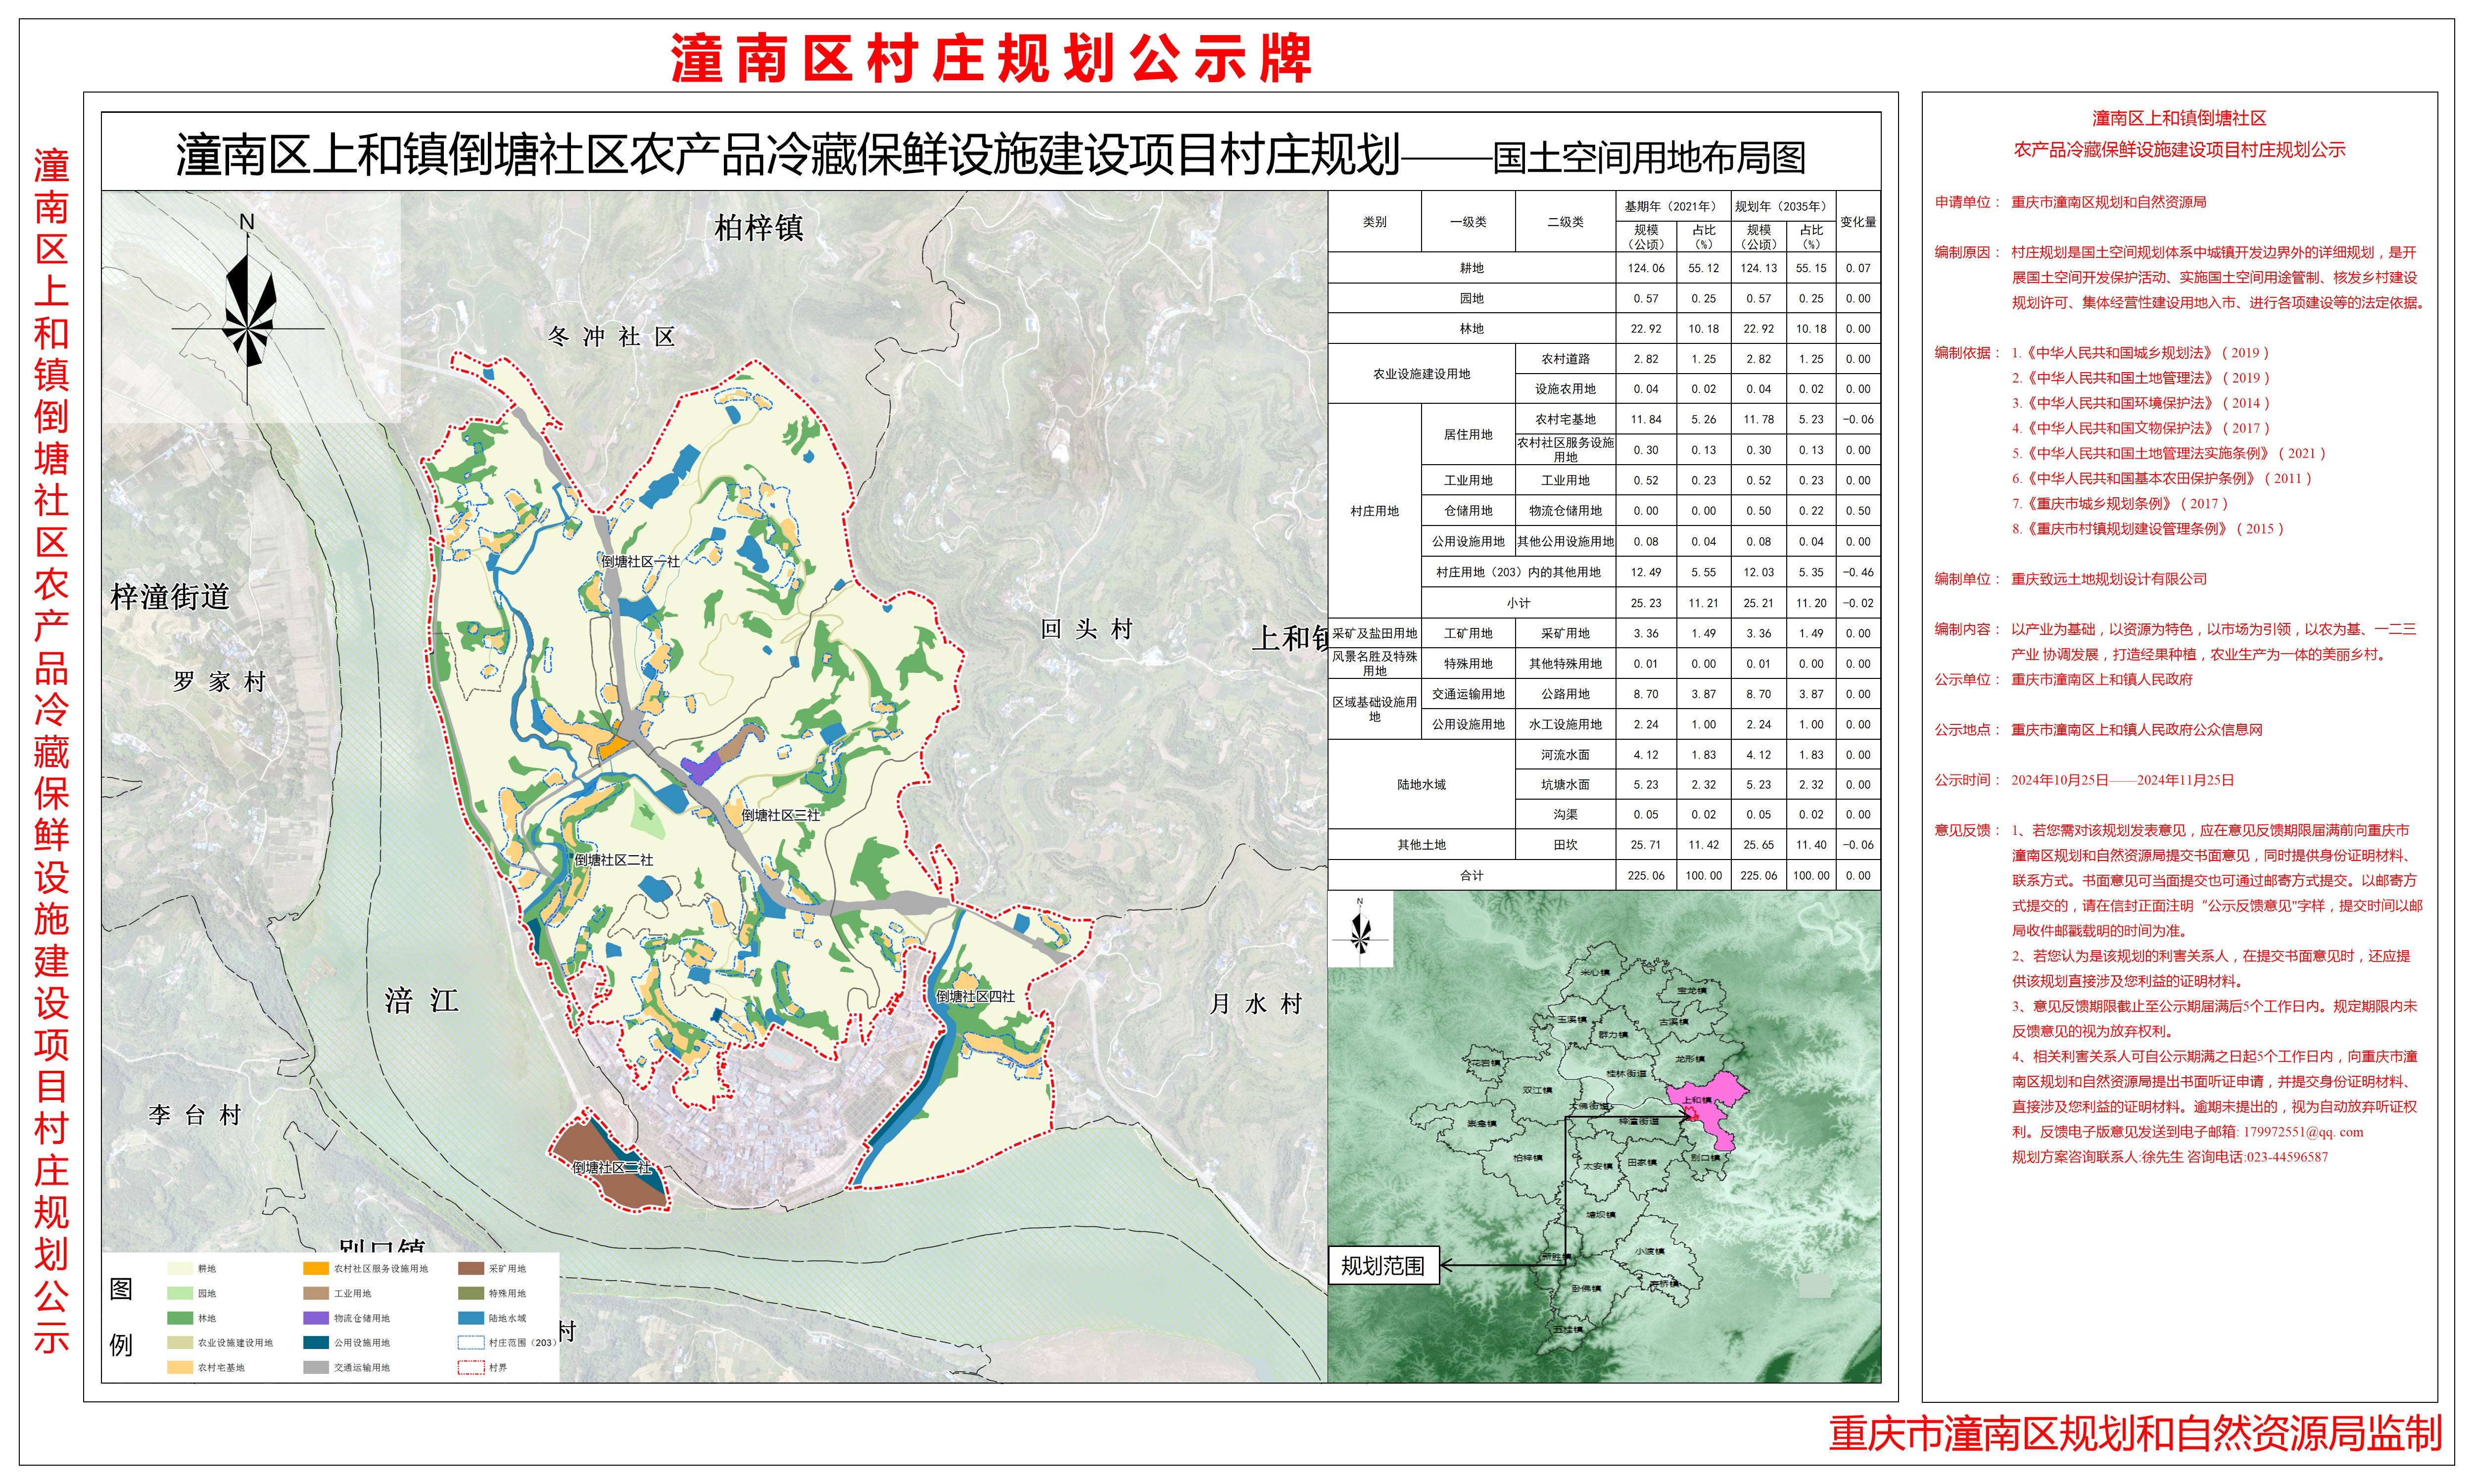The image size is (2474, 1484).
Task: Select the 农业设施建设用地 legend swatch
Action: point(180,1343)
